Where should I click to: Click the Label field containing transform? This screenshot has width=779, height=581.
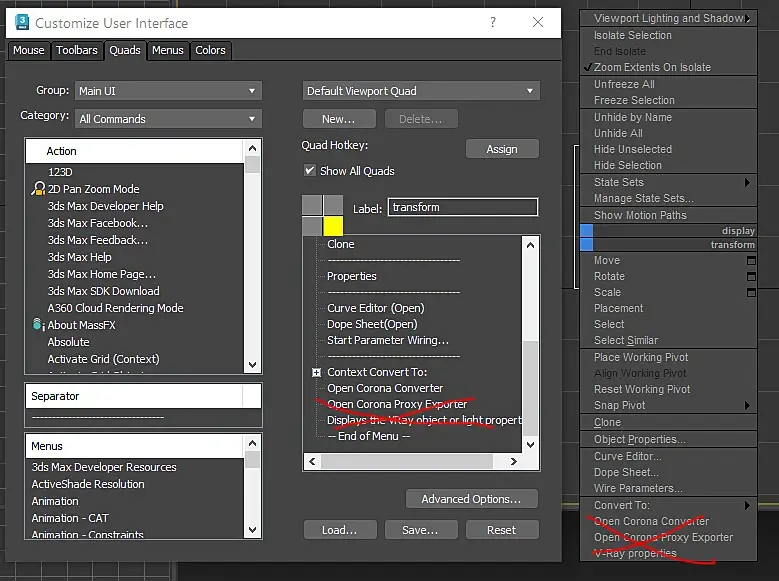[463, 207]
